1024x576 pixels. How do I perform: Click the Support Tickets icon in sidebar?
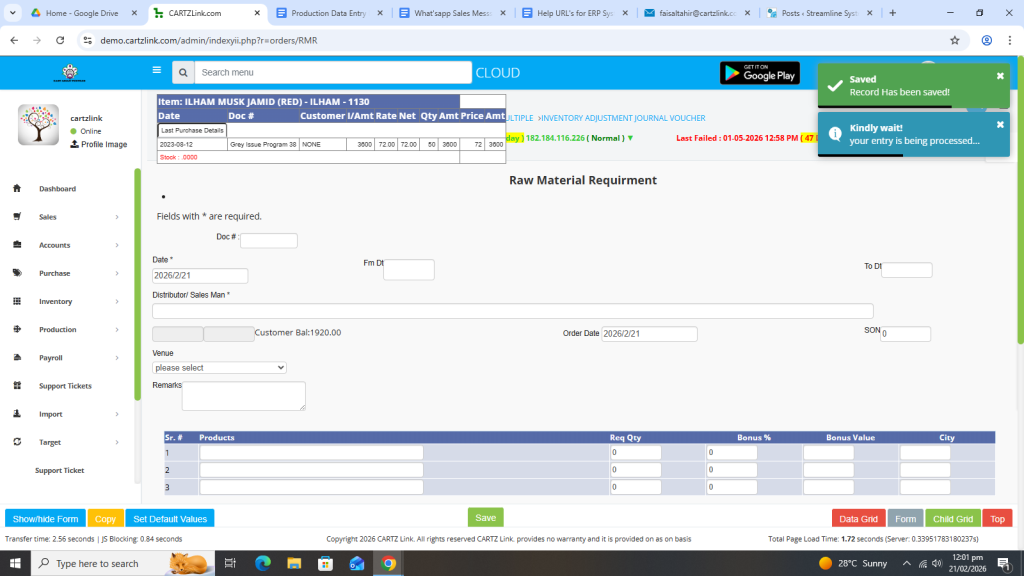17,386
